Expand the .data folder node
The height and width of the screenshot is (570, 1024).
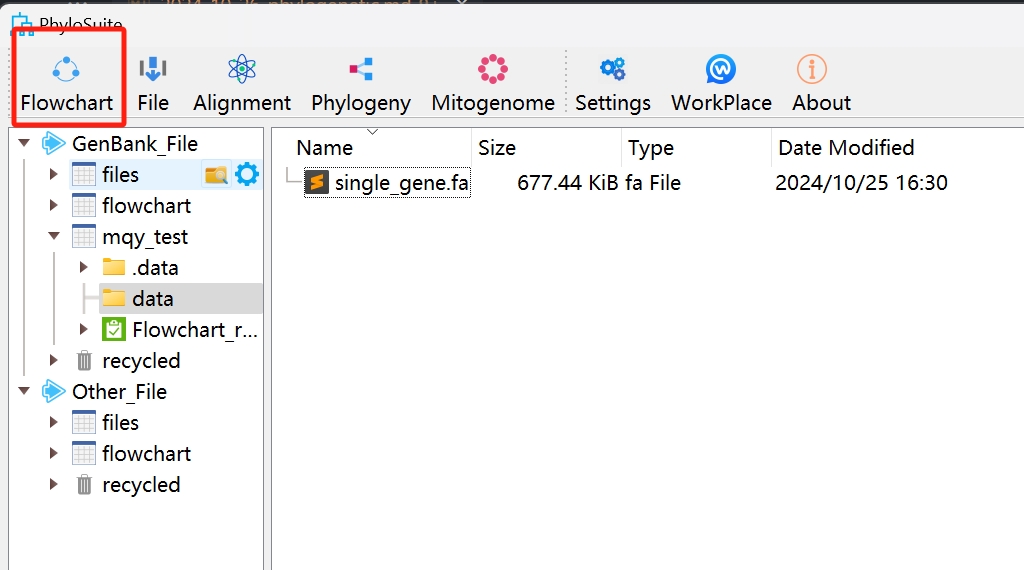click(x=84, y=268)
